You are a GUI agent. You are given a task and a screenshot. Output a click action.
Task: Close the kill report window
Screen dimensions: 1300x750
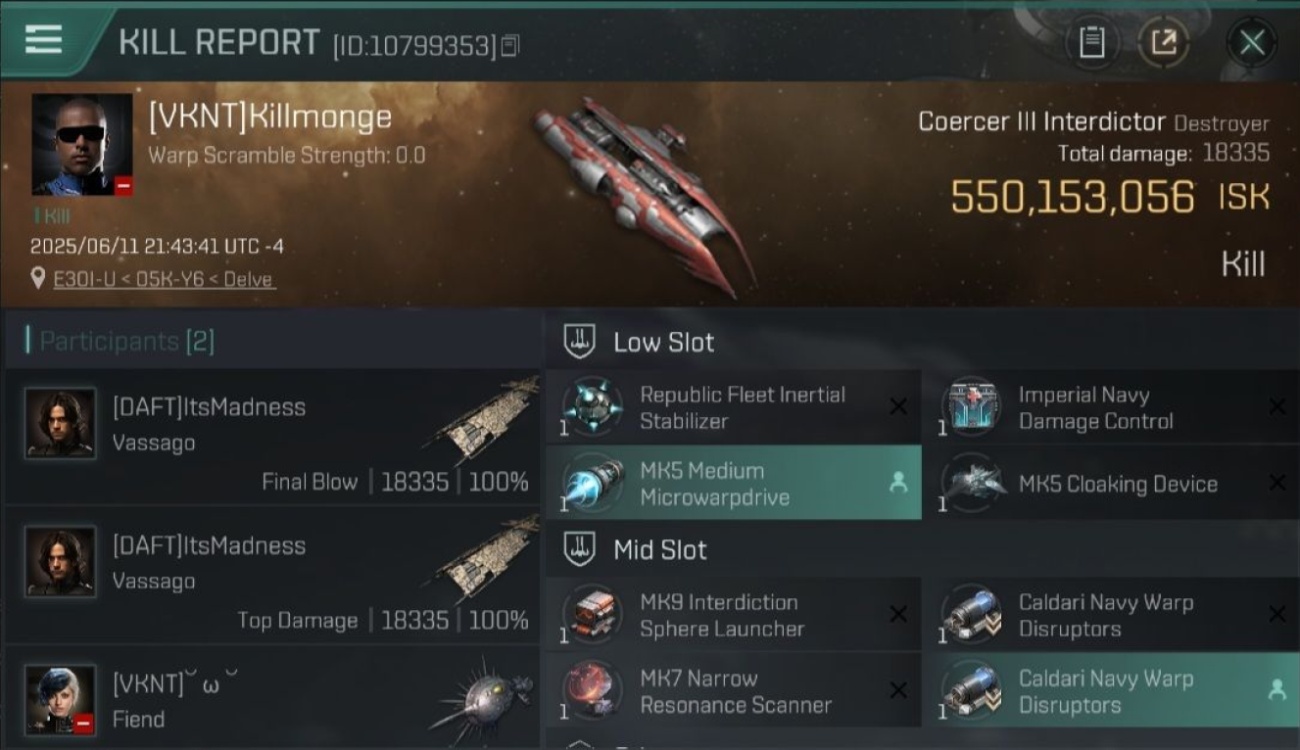(x=1252, y=43)
